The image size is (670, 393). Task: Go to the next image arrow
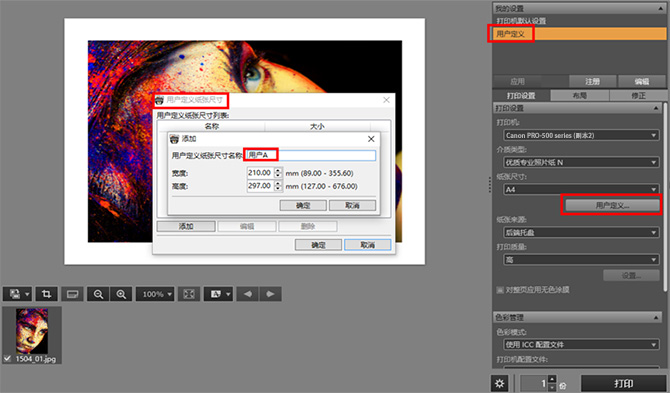point(270,294)
